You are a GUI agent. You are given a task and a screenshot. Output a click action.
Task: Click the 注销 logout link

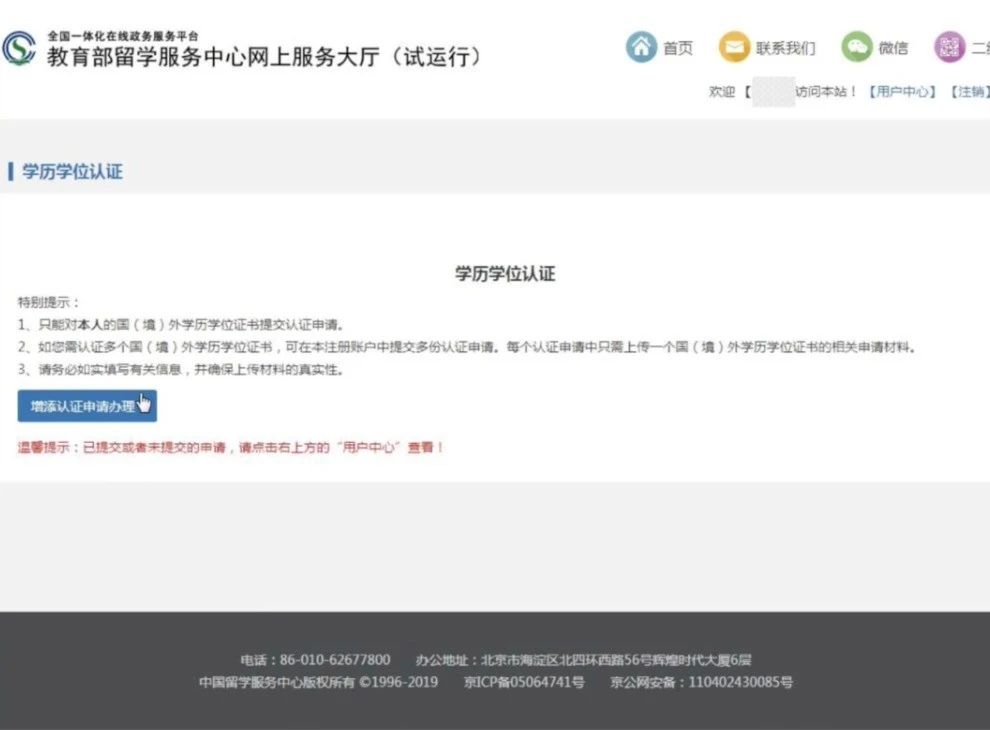pyautogui.click(x=970, y=92)
